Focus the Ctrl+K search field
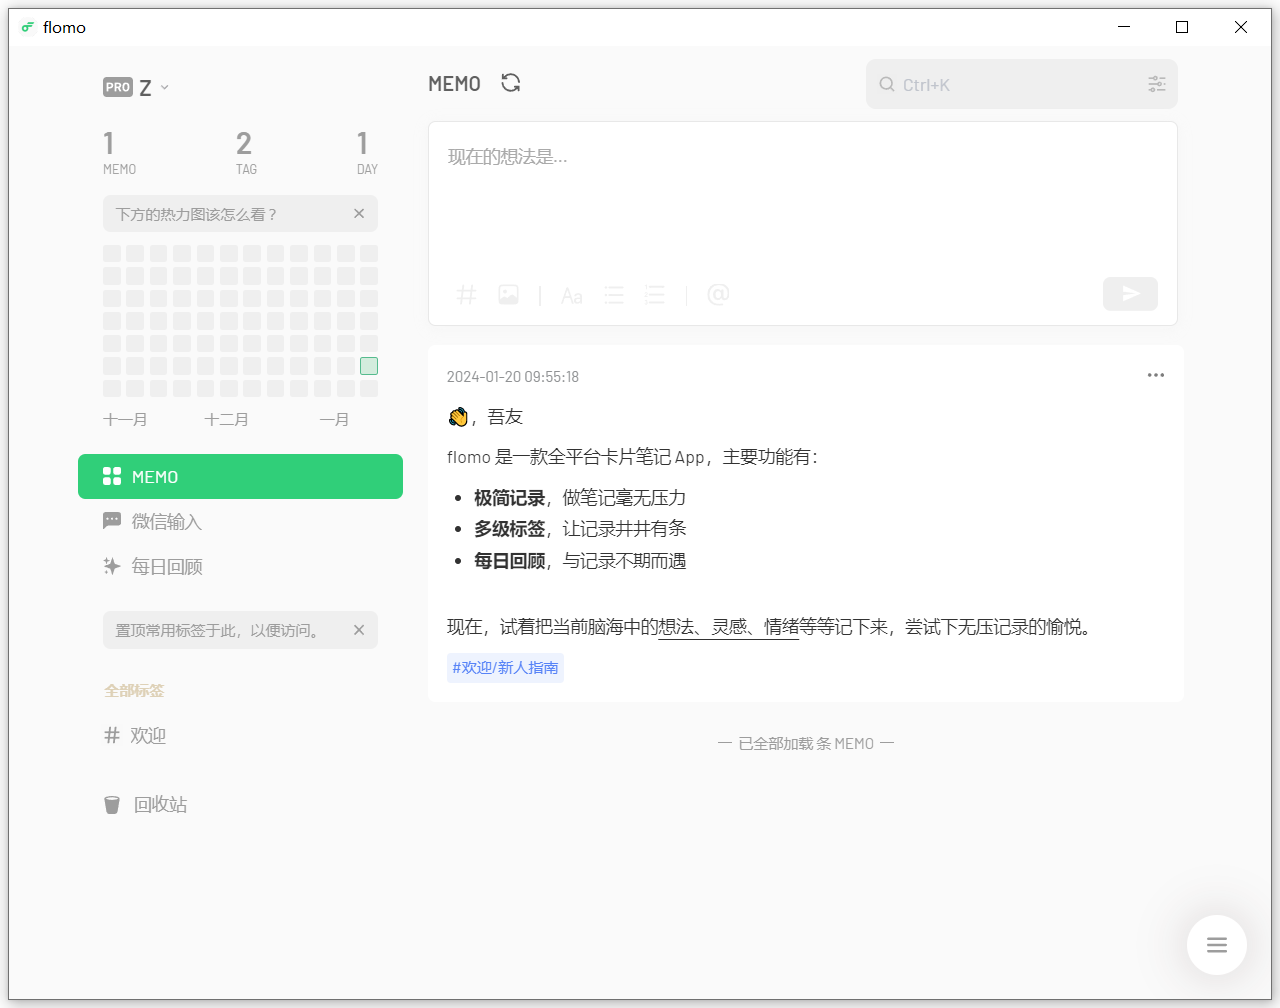 coord(1021,84)
